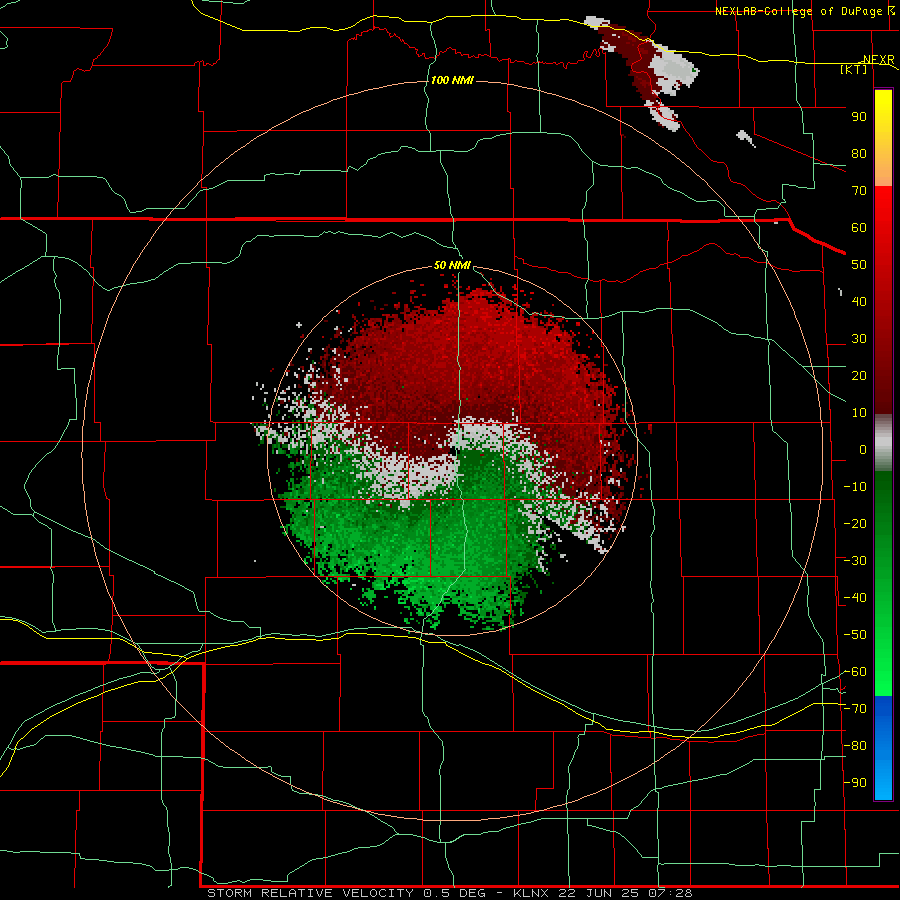This screenshot has width=900, height=900.
Task: Click the 0 value on the velocity scale
Action: (x=863, y=449)
